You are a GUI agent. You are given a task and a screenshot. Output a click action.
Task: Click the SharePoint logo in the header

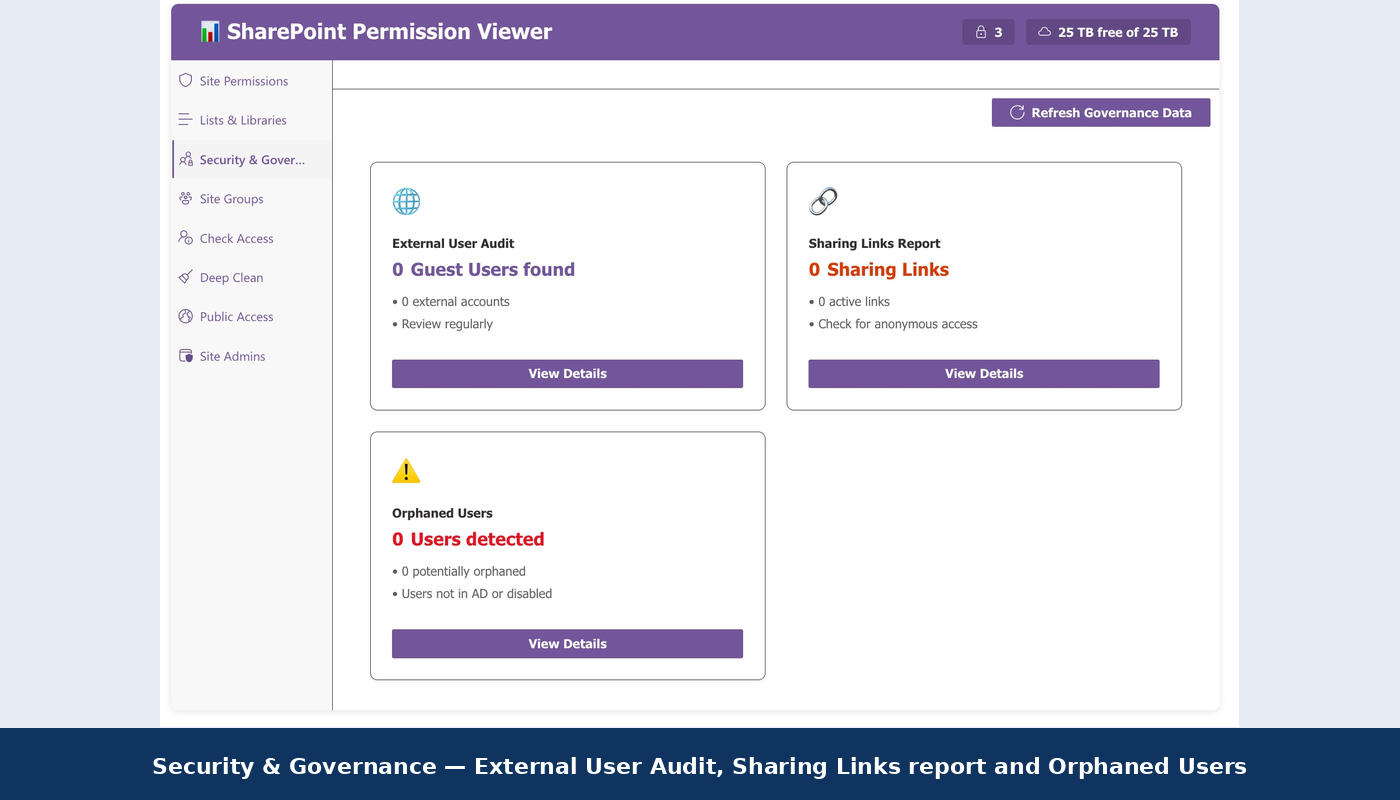pos(209,31)
